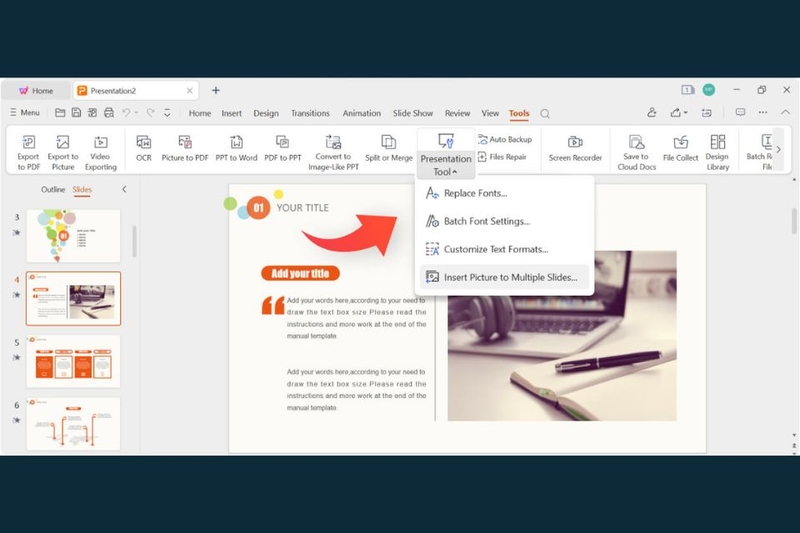Add a new tab with plus button

pyautogui.click(x=216, y=90)
